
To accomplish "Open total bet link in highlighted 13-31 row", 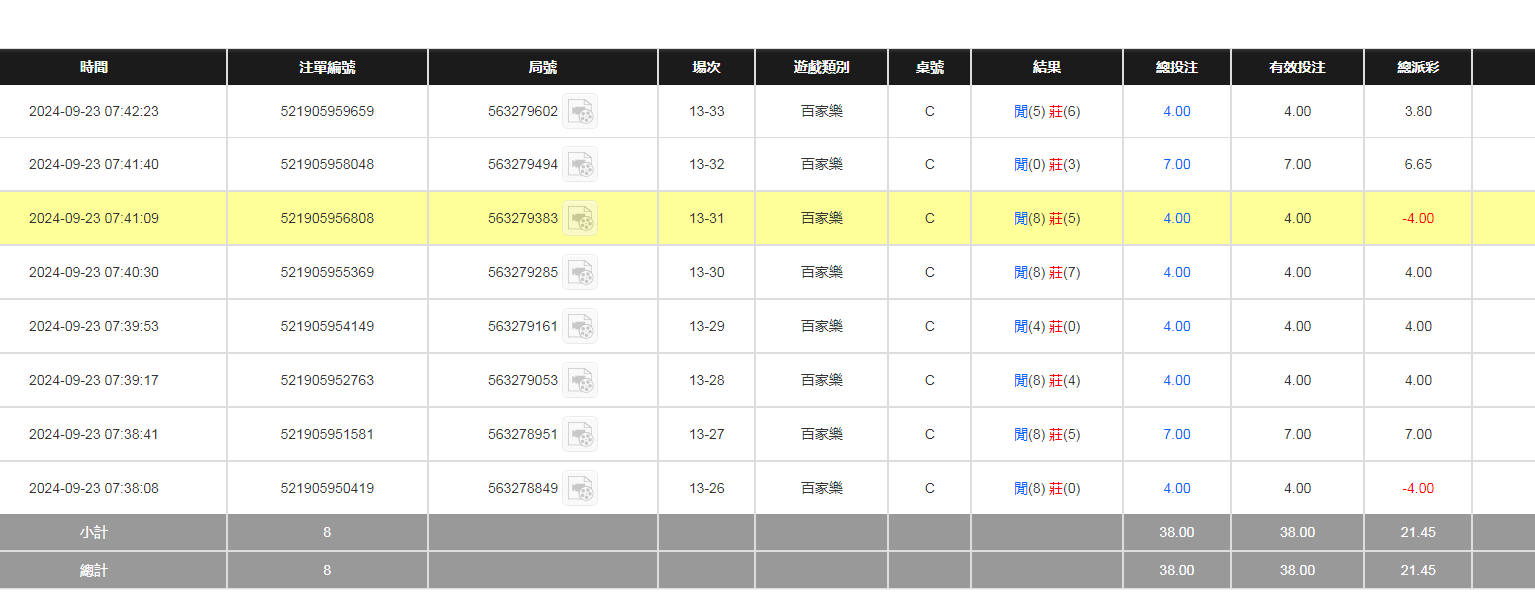I will pyautogui.click(x=1177, y=219).
